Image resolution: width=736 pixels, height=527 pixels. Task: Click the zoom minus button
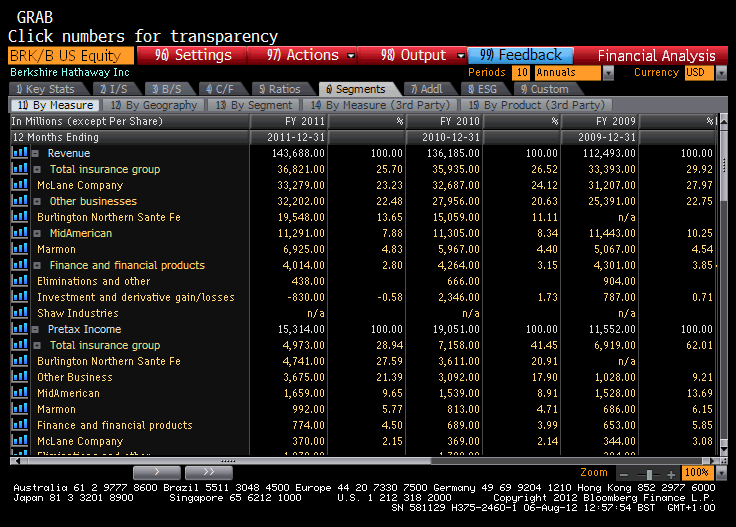pos(624,474)
